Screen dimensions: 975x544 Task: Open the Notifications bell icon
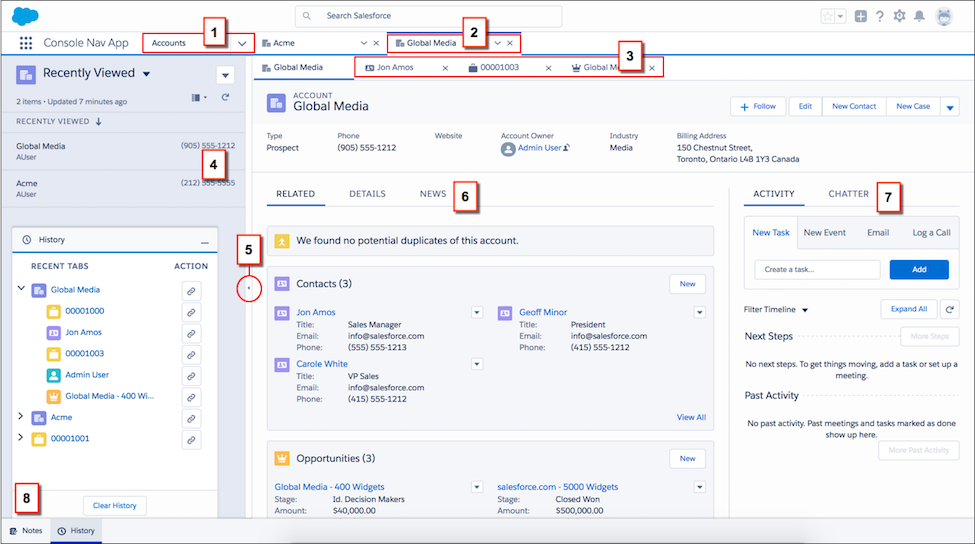coord(919,16)
